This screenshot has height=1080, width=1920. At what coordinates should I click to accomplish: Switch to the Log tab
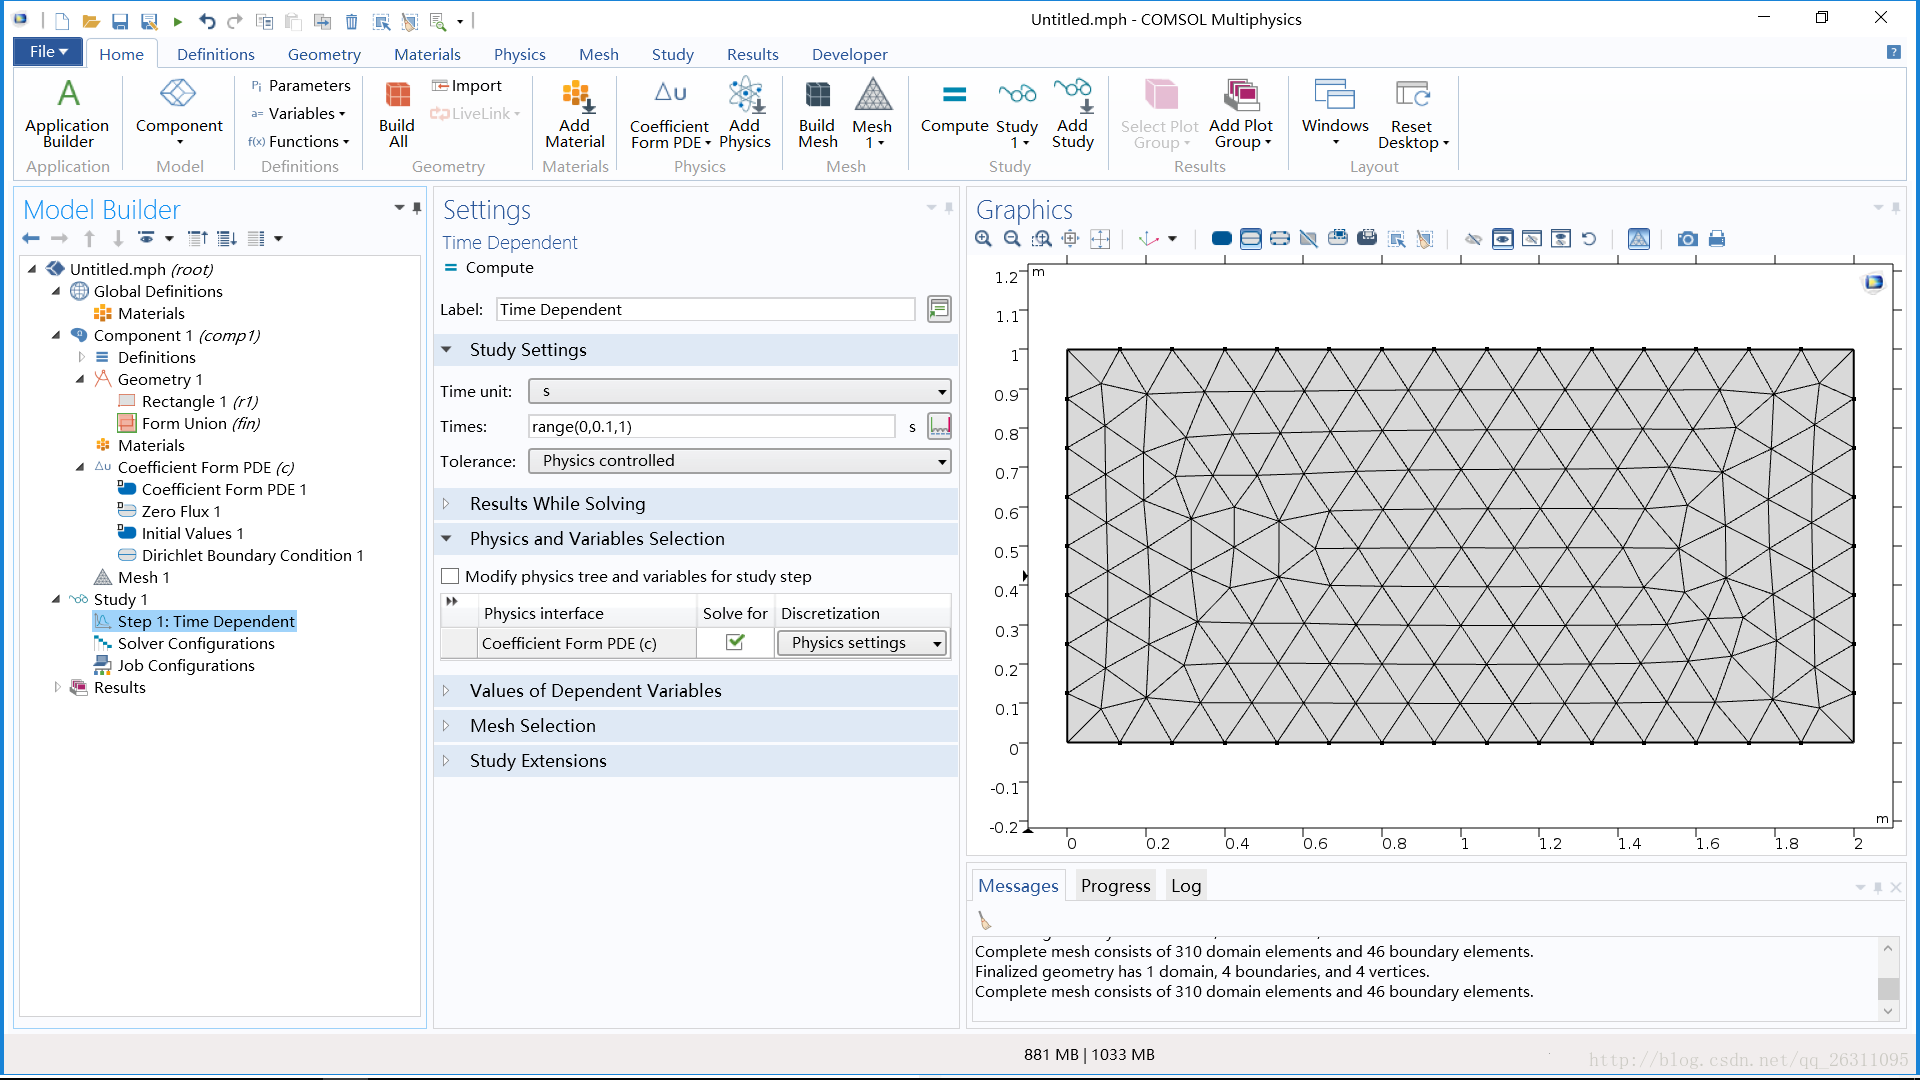point(1186,885)
